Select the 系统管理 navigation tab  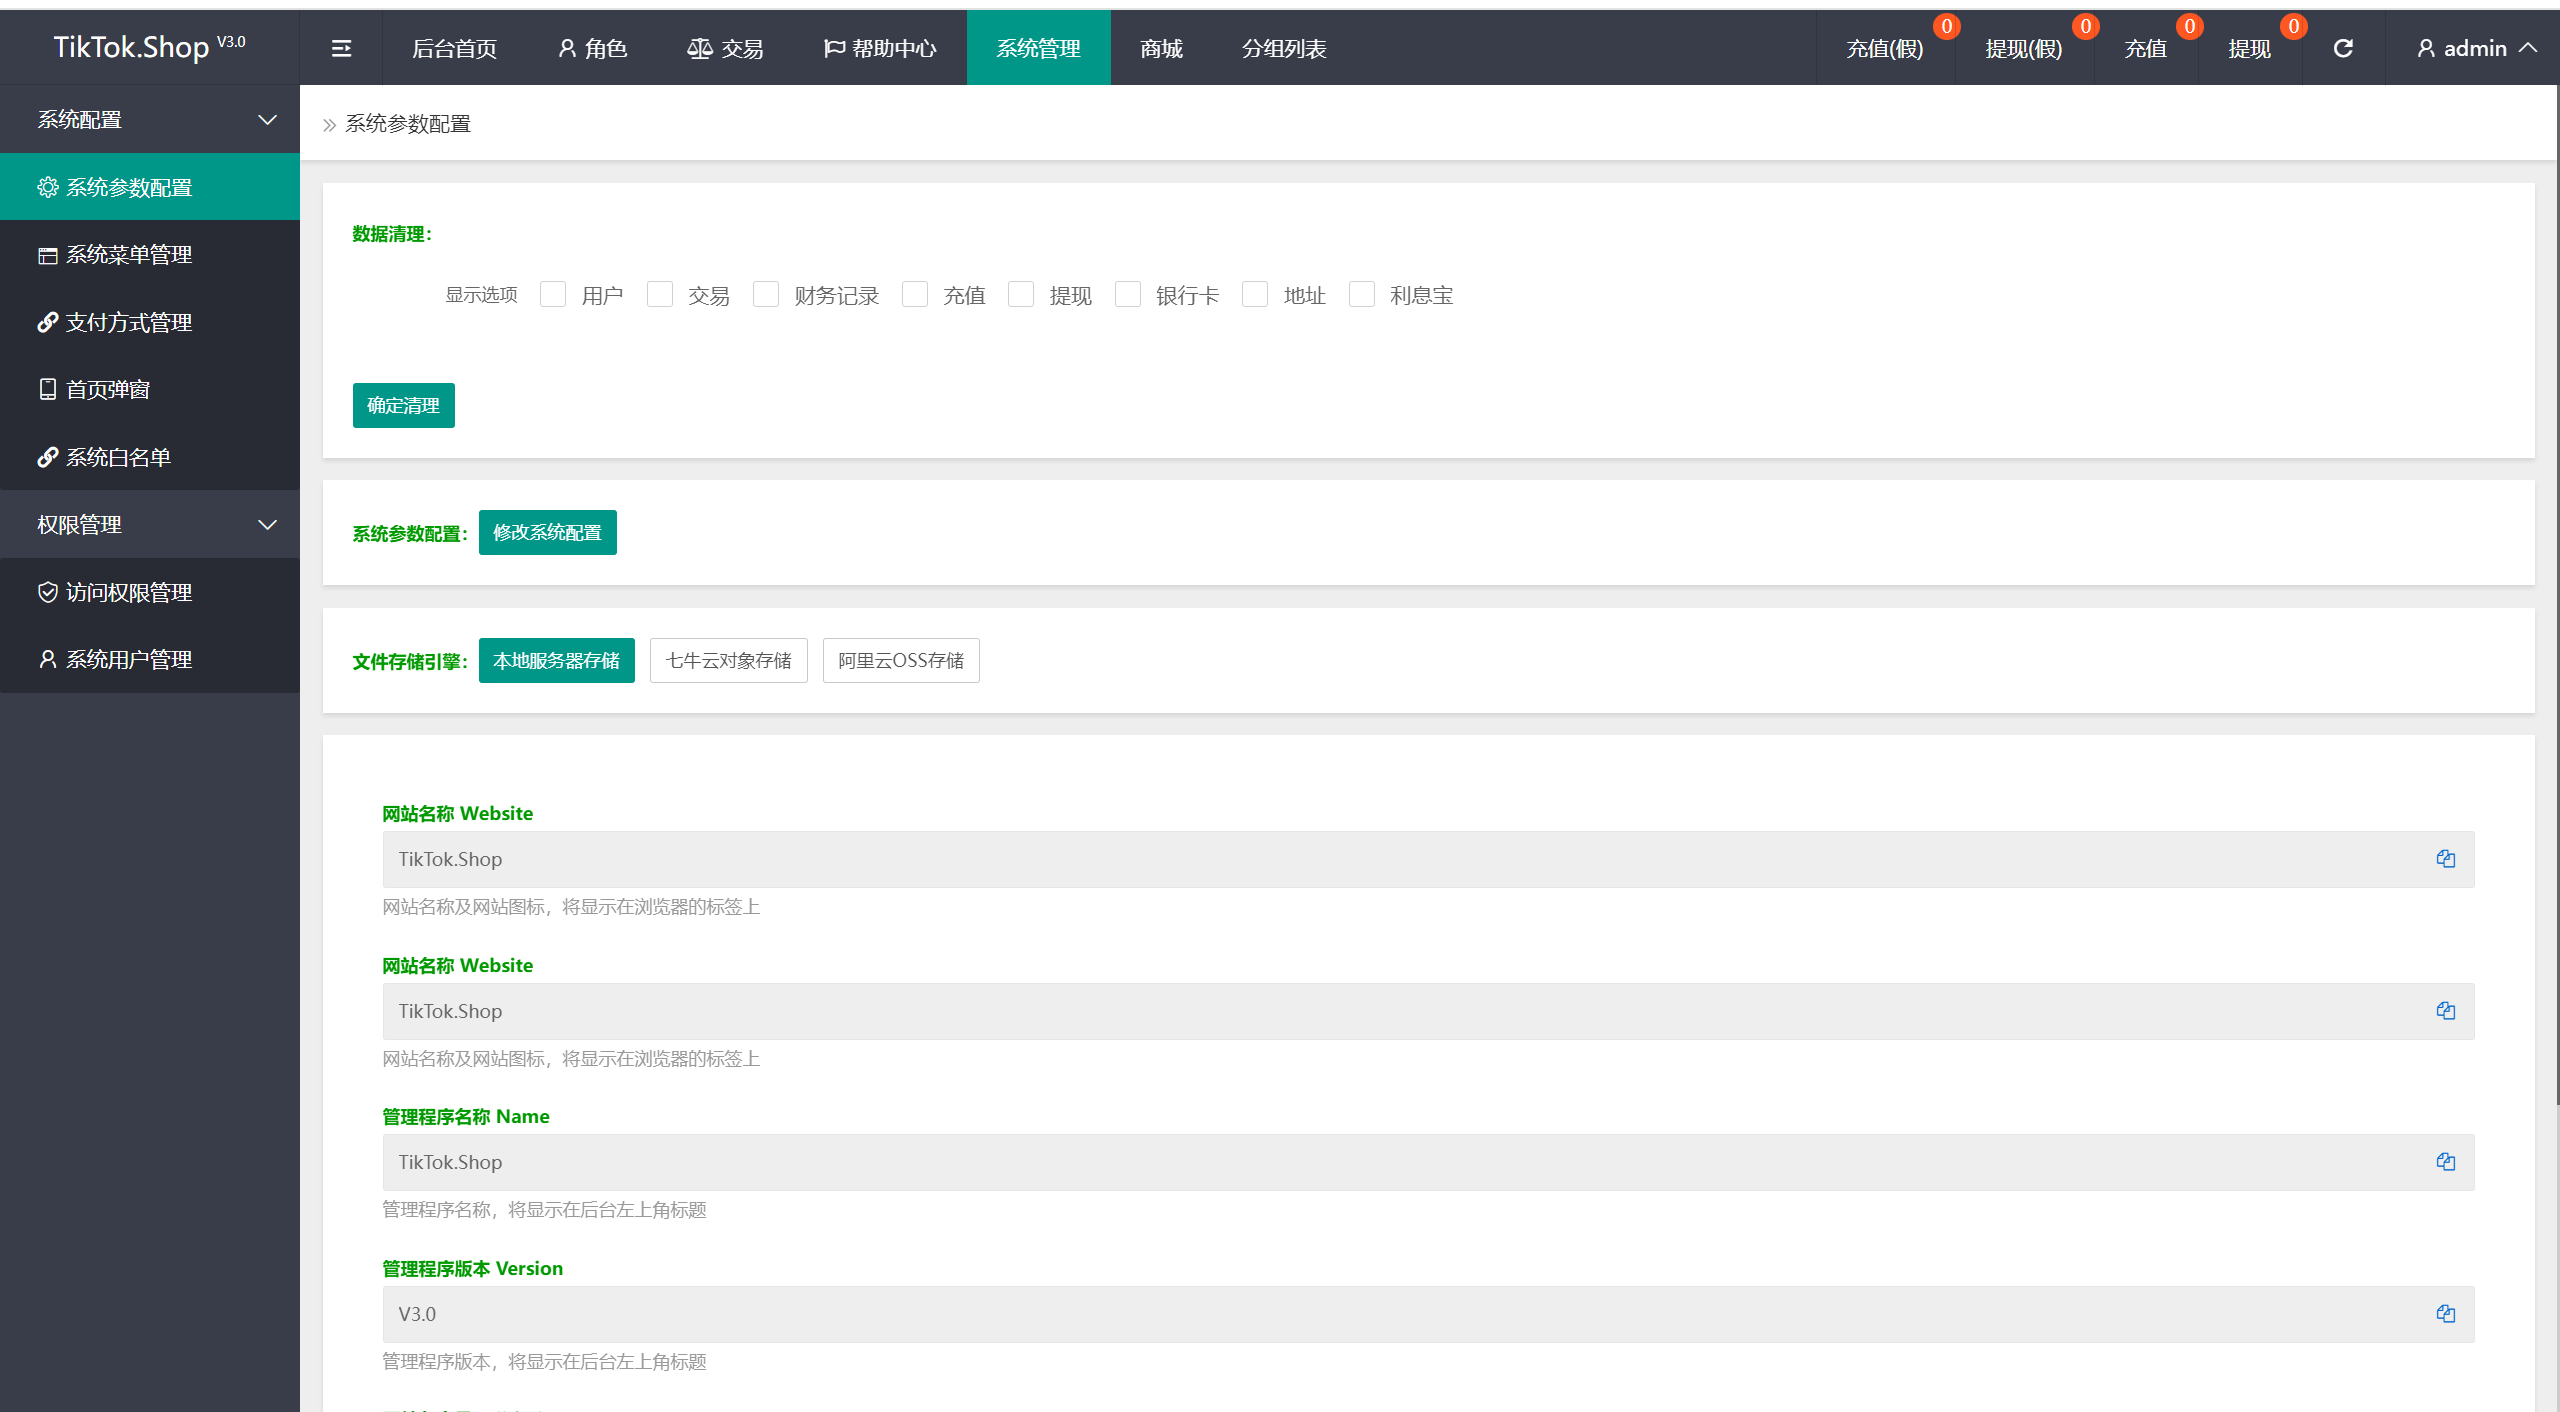pos(1038,47)
